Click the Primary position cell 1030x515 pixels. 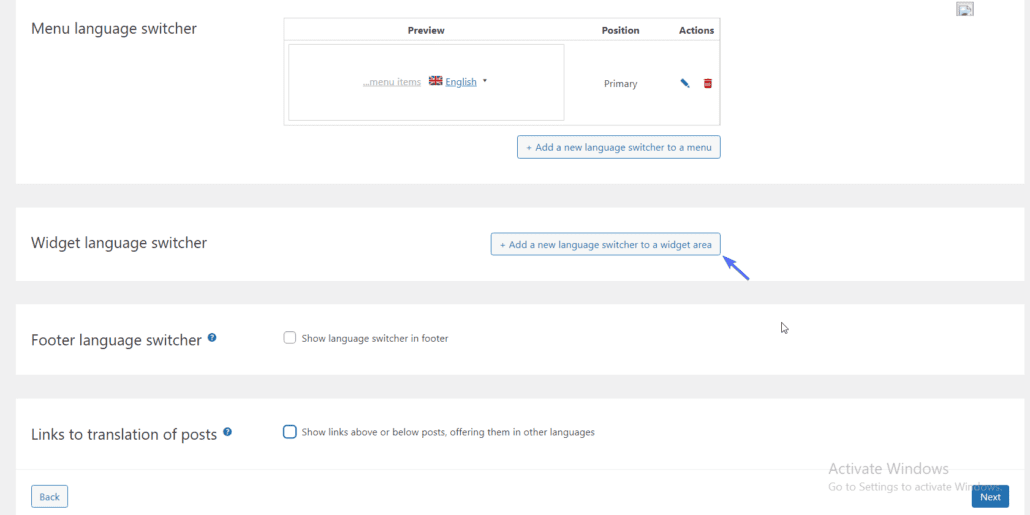(621, 83)
